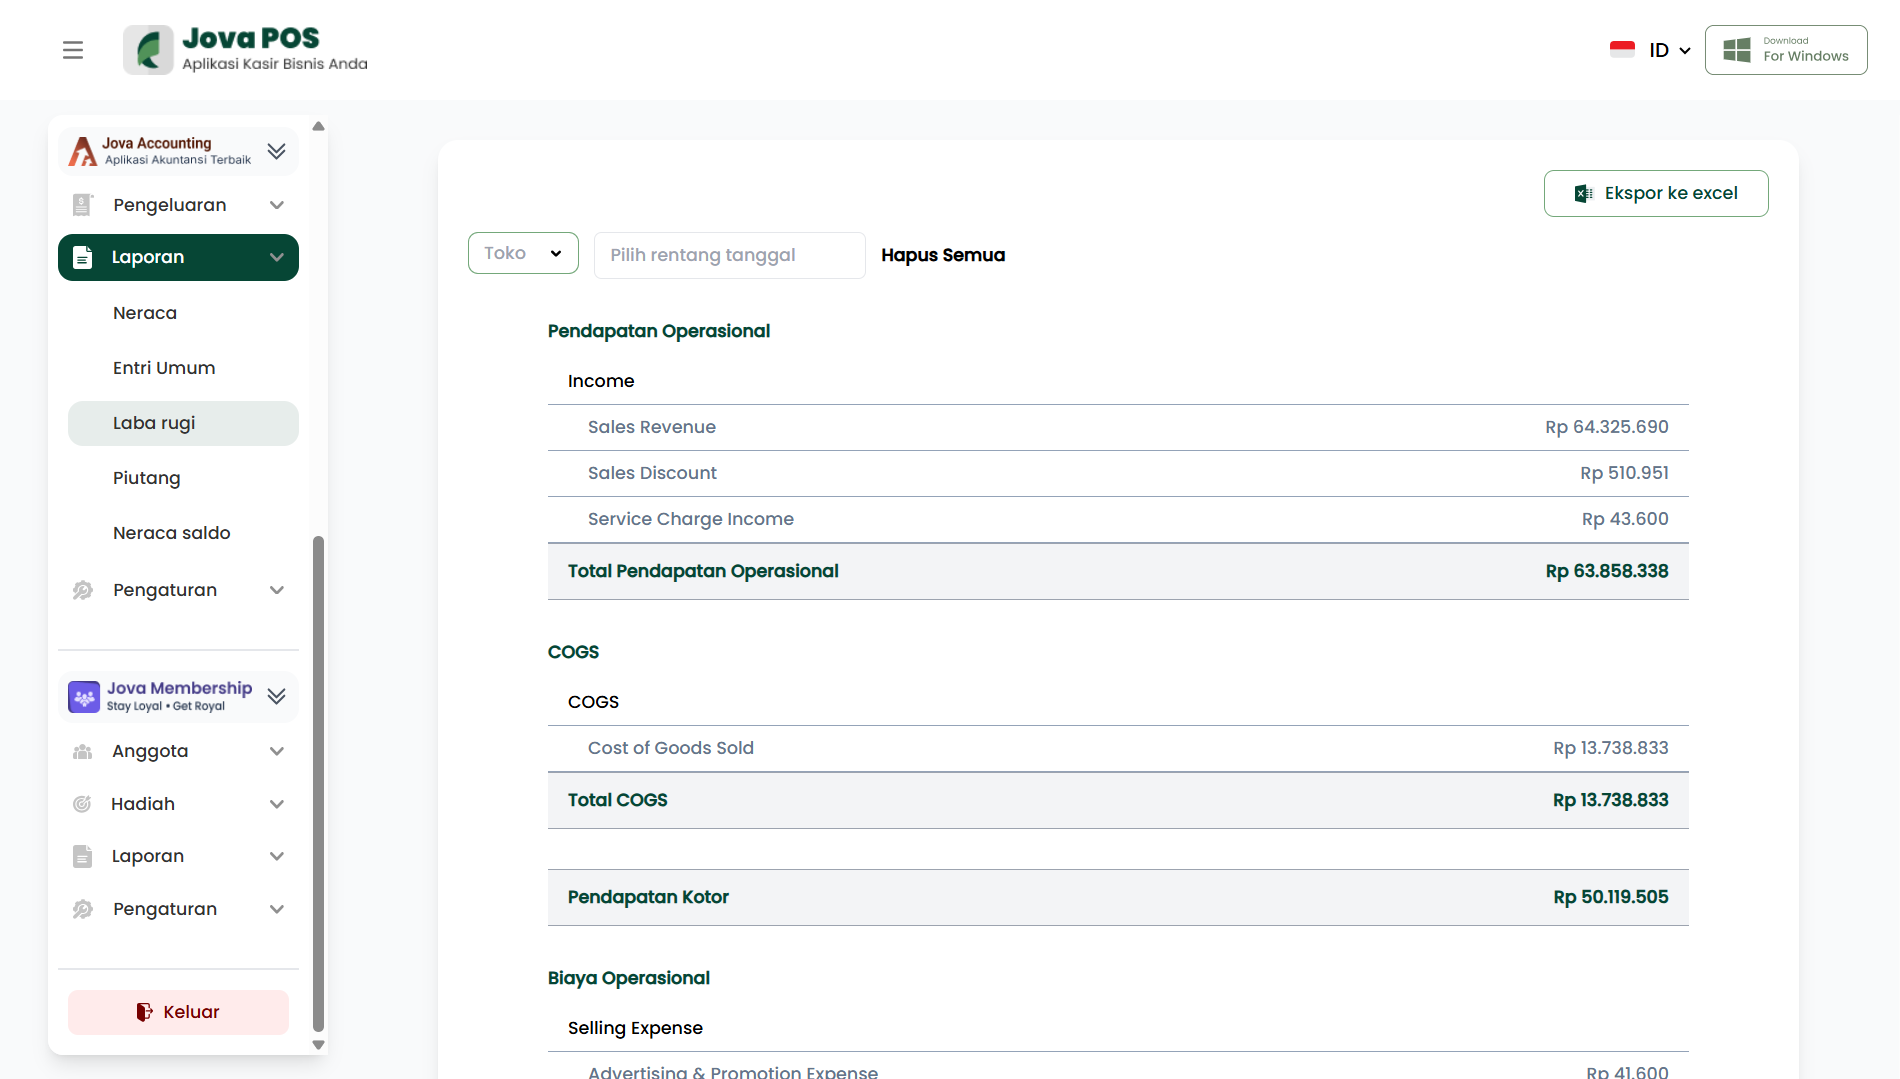Open the Toko store dropdown
The height and width of the screenshot is (1079, 1900).
pos(523,253)
